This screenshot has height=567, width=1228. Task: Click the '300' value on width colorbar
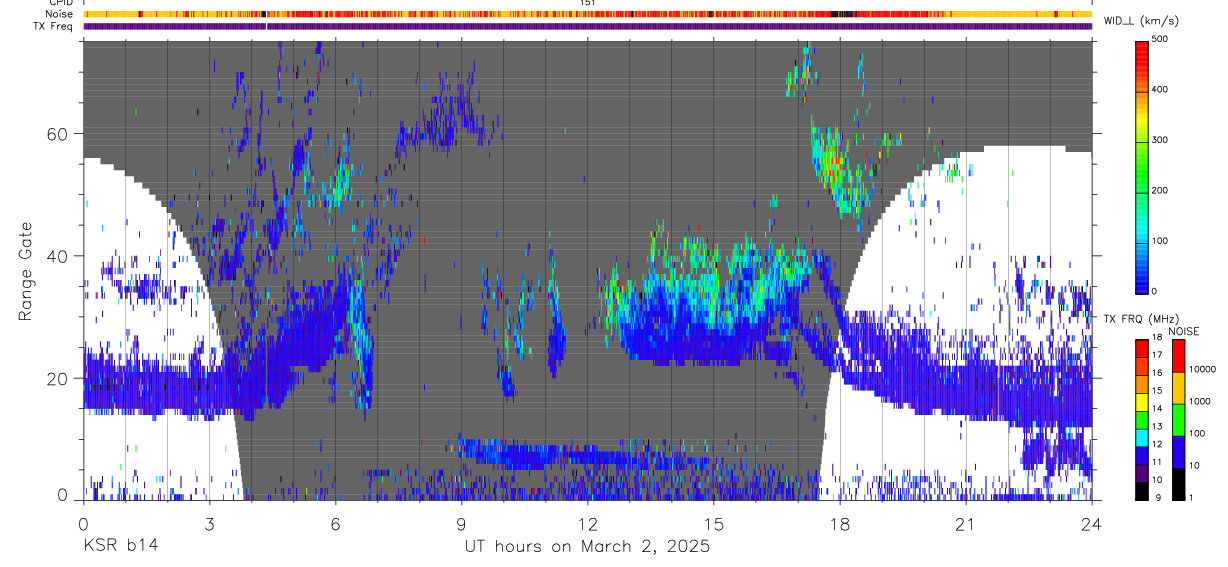(x=1162, y=140)
